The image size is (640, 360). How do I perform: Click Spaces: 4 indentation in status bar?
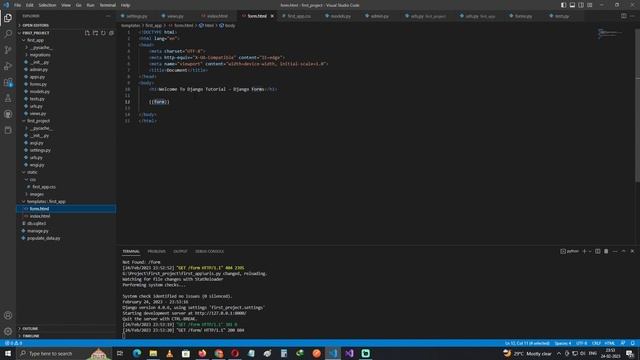click(x=563, y=343)
